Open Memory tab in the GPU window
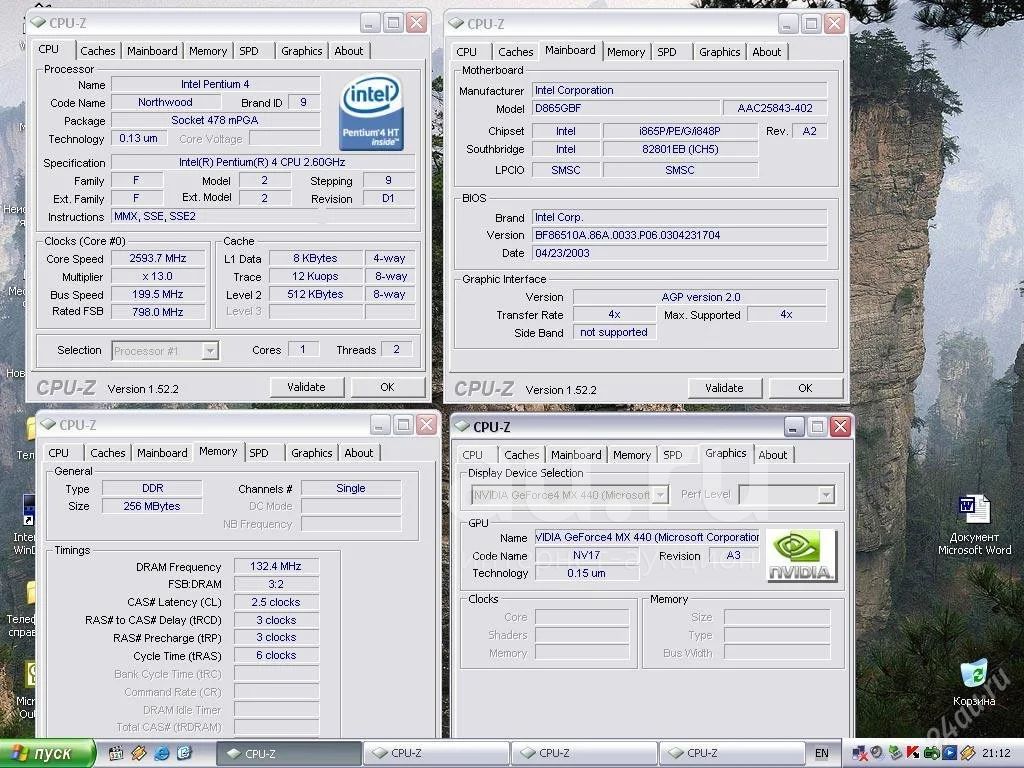Viewport: 1024px width, 768px height. [x=632, y=455]
